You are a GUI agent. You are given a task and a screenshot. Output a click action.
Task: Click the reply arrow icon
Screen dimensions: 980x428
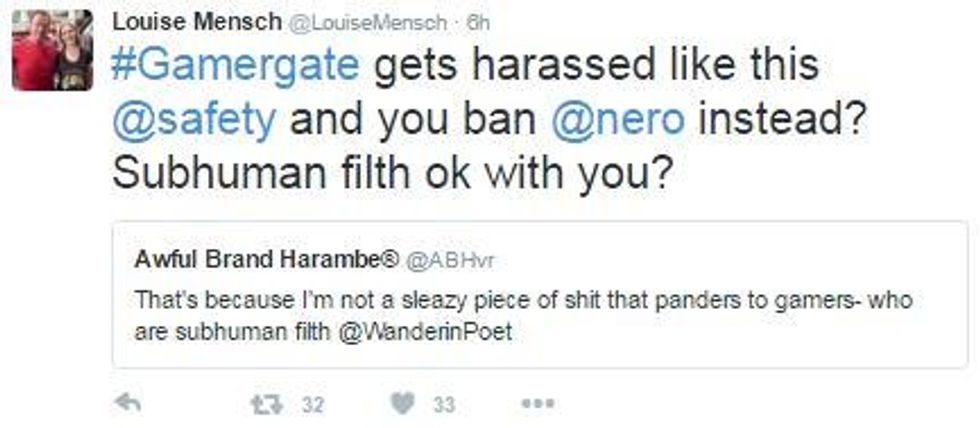pos(129,404)
